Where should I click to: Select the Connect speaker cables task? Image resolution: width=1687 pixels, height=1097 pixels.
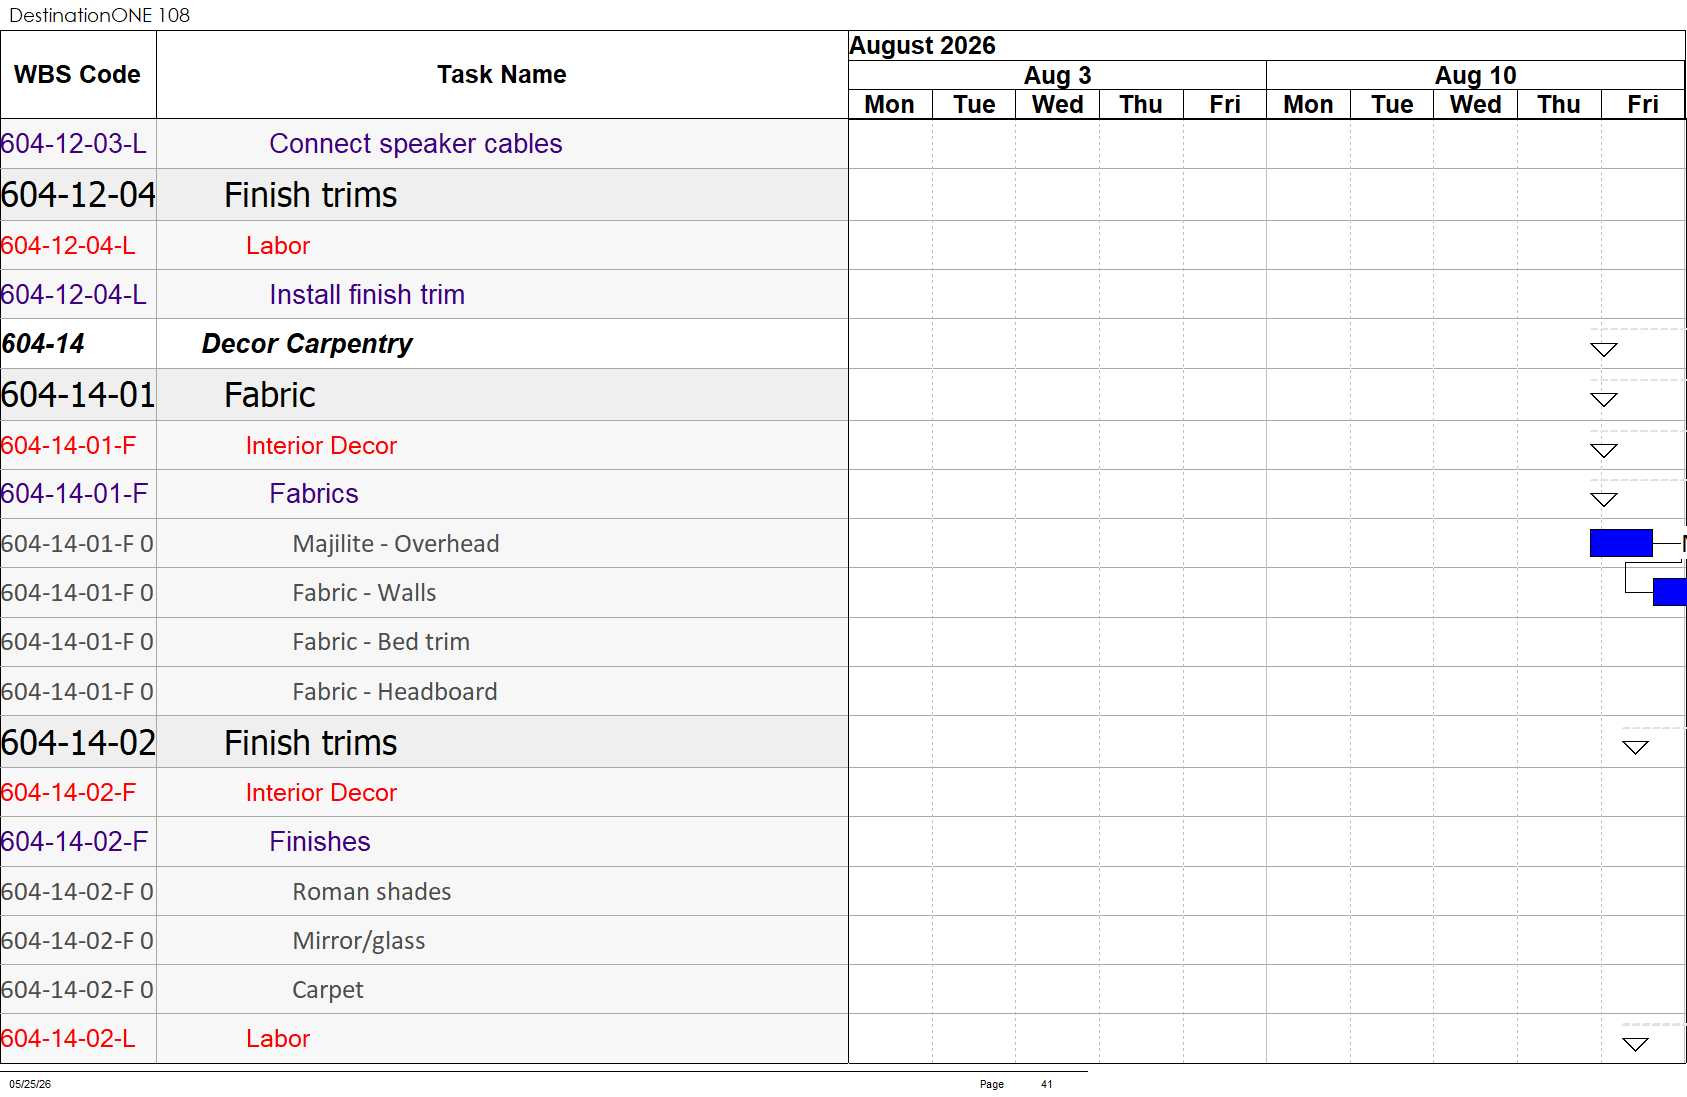(416, 144)
